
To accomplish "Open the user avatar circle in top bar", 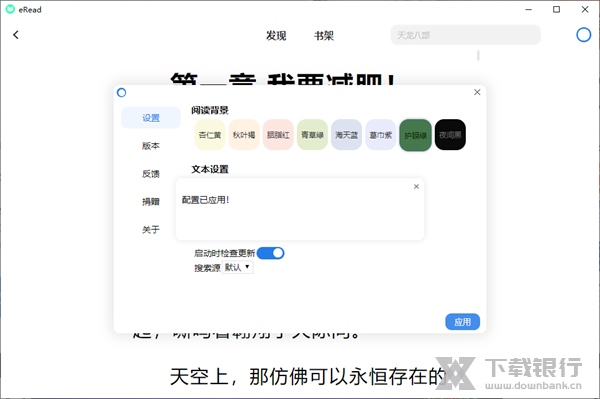I will click(x=583, y=35).
